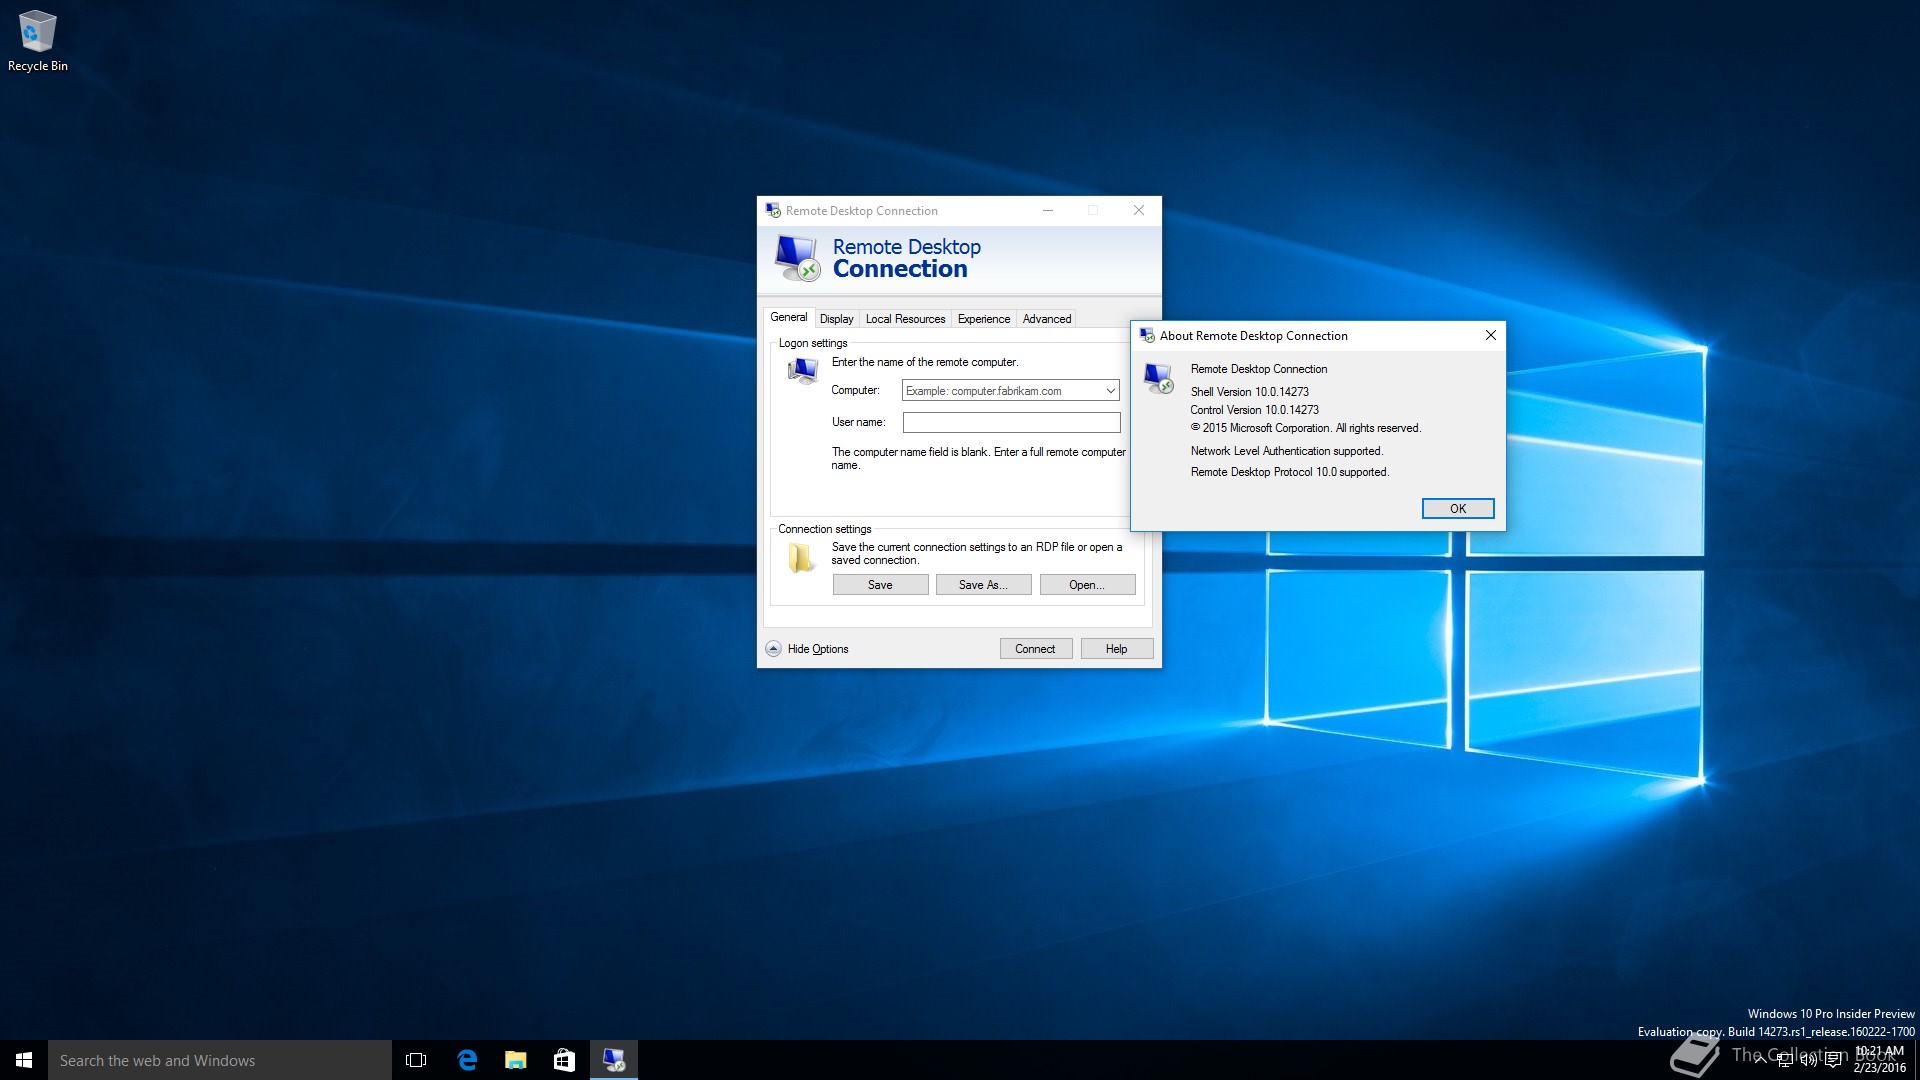1920x1080 pixels.
Task: Click the Save As... button
Action: tap(982, 585)
